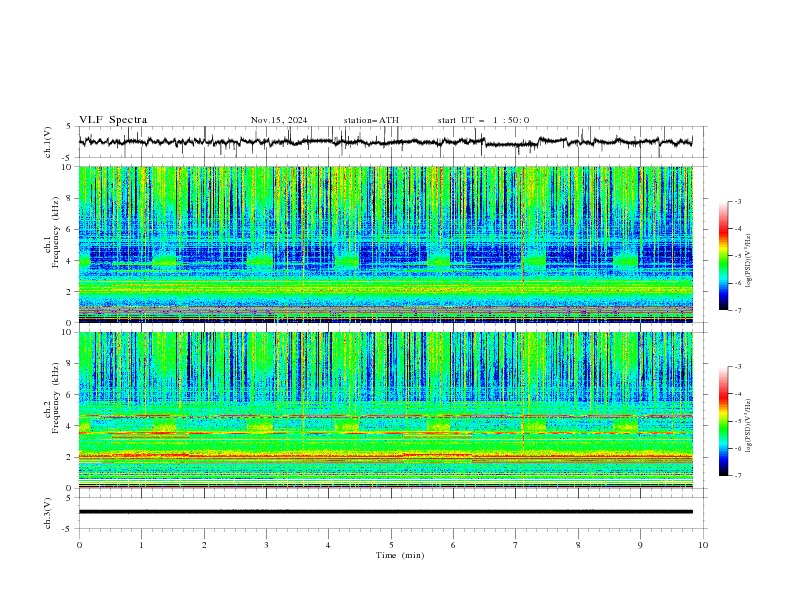
Task: Click the -4 value on ch.2 colorbar
Action: pyautogui.click(x=738, y=394)
